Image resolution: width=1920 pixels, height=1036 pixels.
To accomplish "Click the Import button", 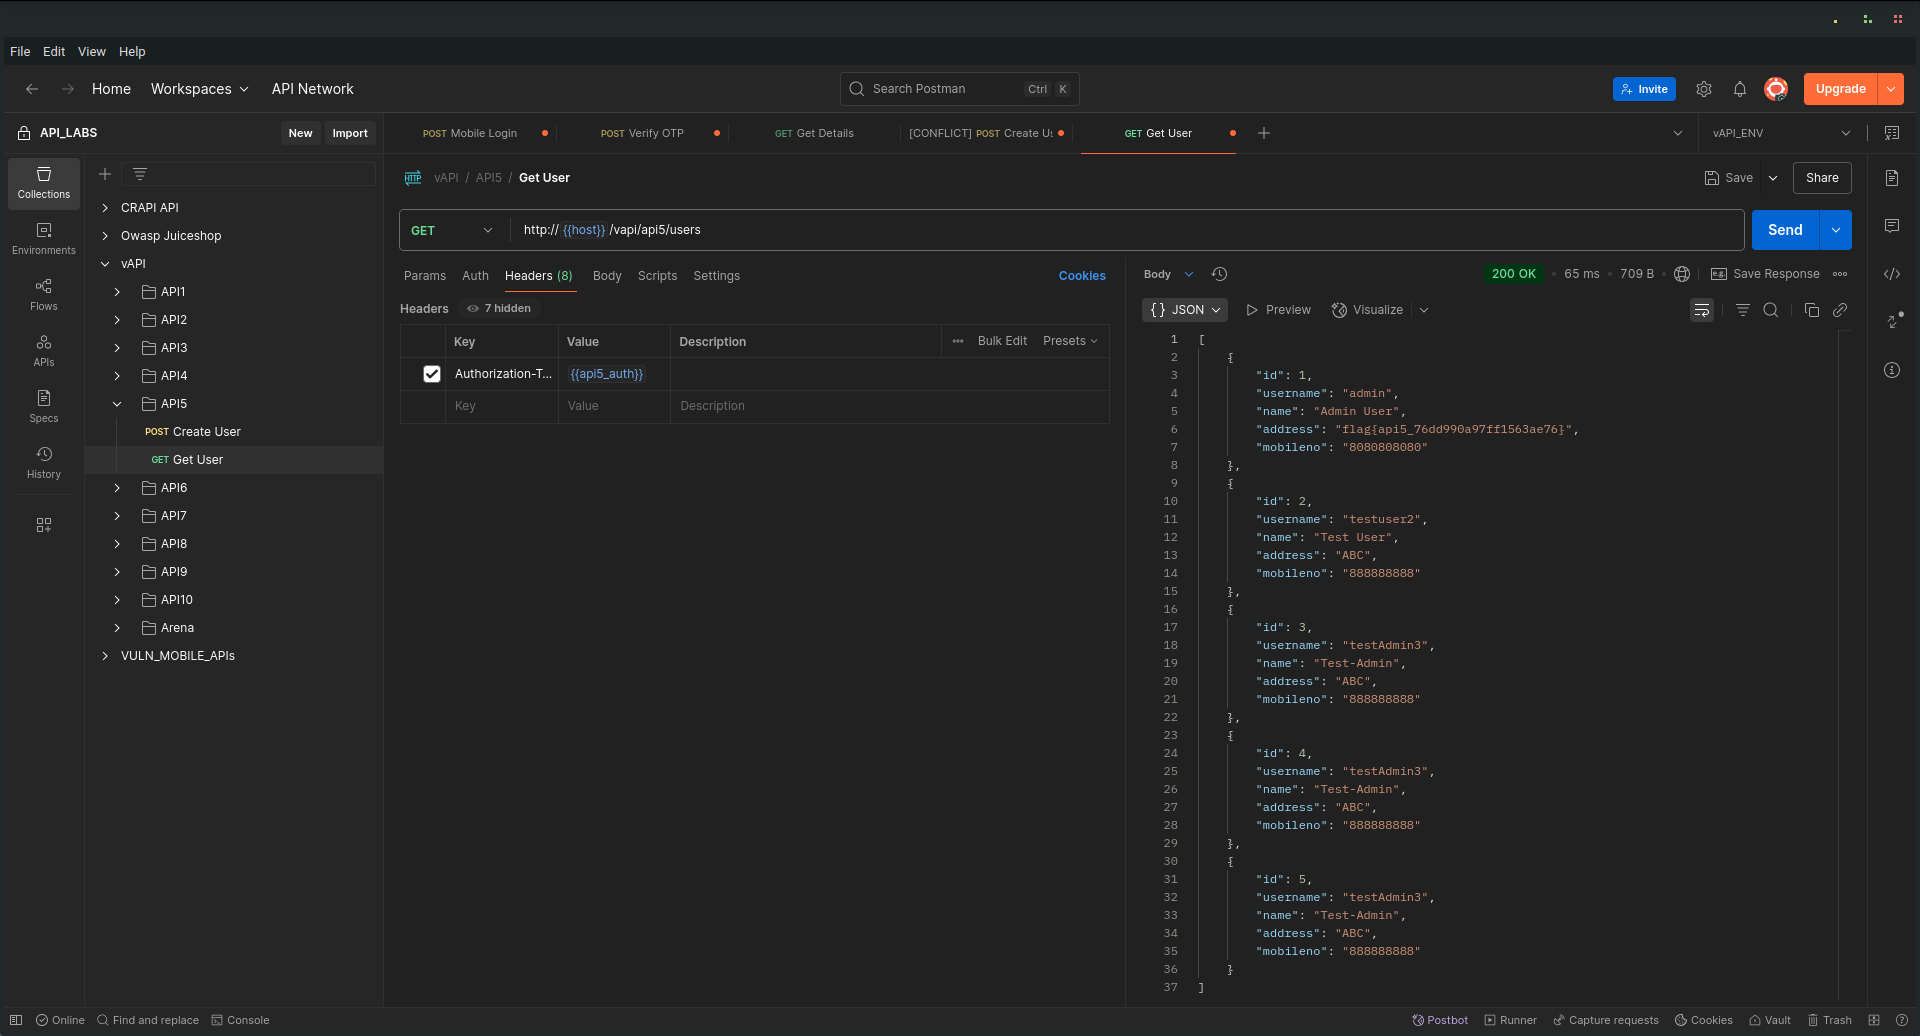I will (350, 133).
